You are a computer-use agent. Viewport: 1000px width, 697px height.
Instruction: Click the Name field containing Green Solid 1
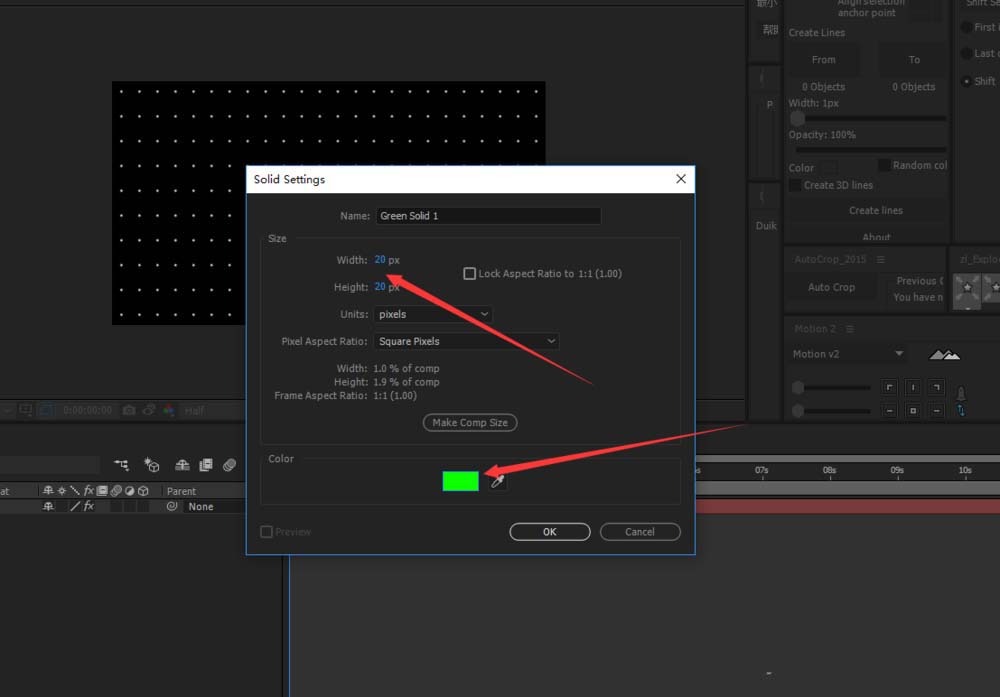coord(487,216)
